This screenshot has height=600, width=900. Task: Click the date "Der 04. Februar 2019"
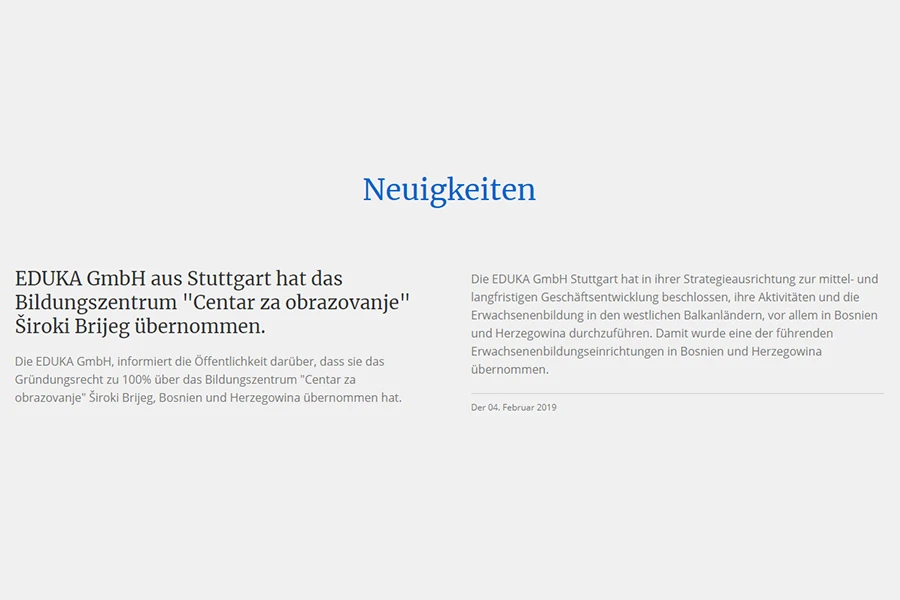514,407
